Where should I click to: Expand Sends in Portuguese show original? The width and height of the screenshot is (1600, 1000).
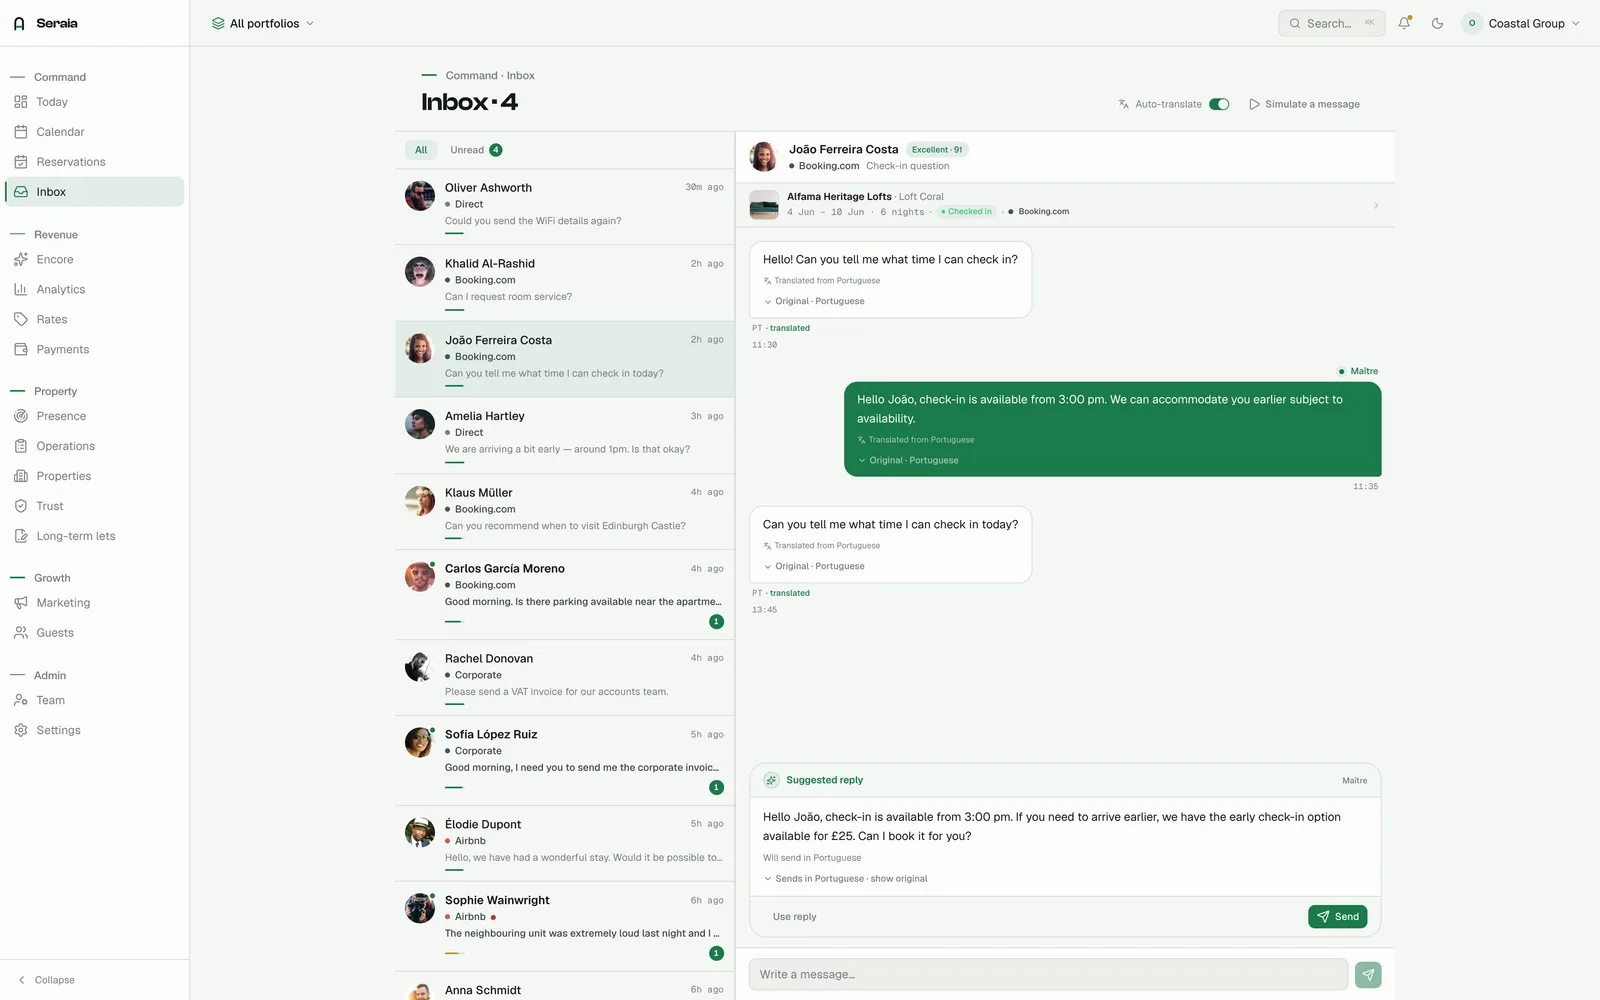[x=846, y=879]
